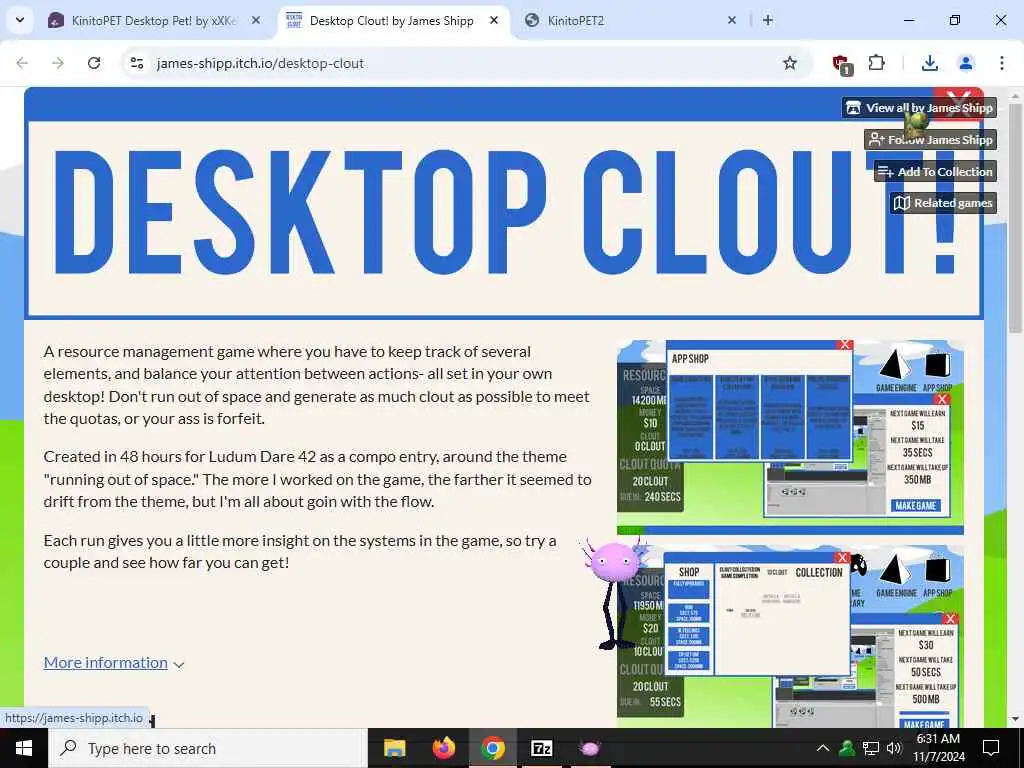Click the page vertical scrollbar thumb
This screenshot has width=1024, height=768.
click(1015, 219)
